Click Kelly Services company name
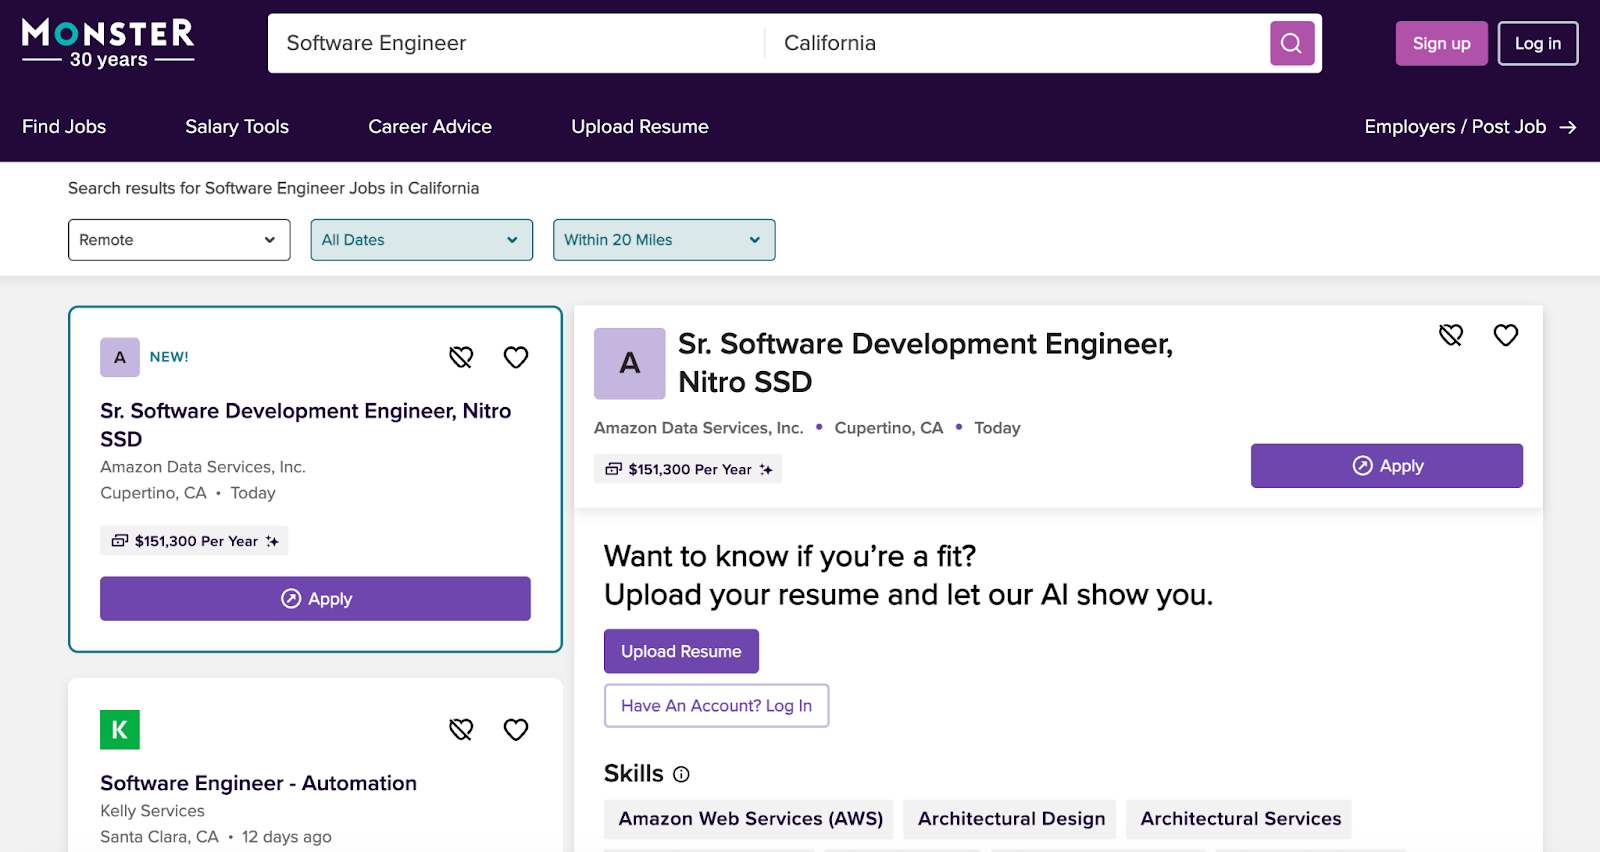Screen dimensions: 1600x852 point(152,811)
